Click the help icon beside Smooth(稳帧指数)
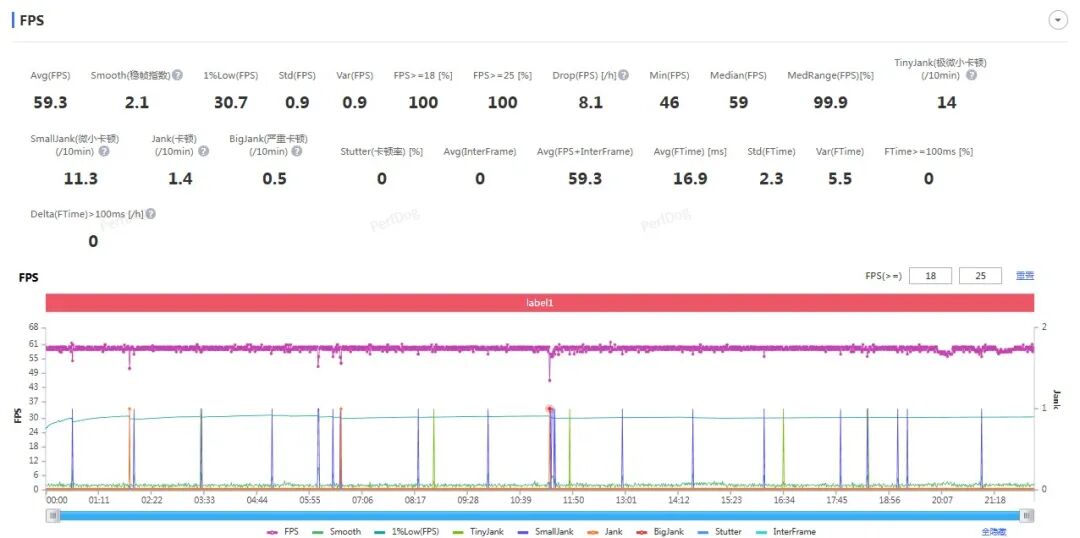1080x538 pixels. click(178, 75)
